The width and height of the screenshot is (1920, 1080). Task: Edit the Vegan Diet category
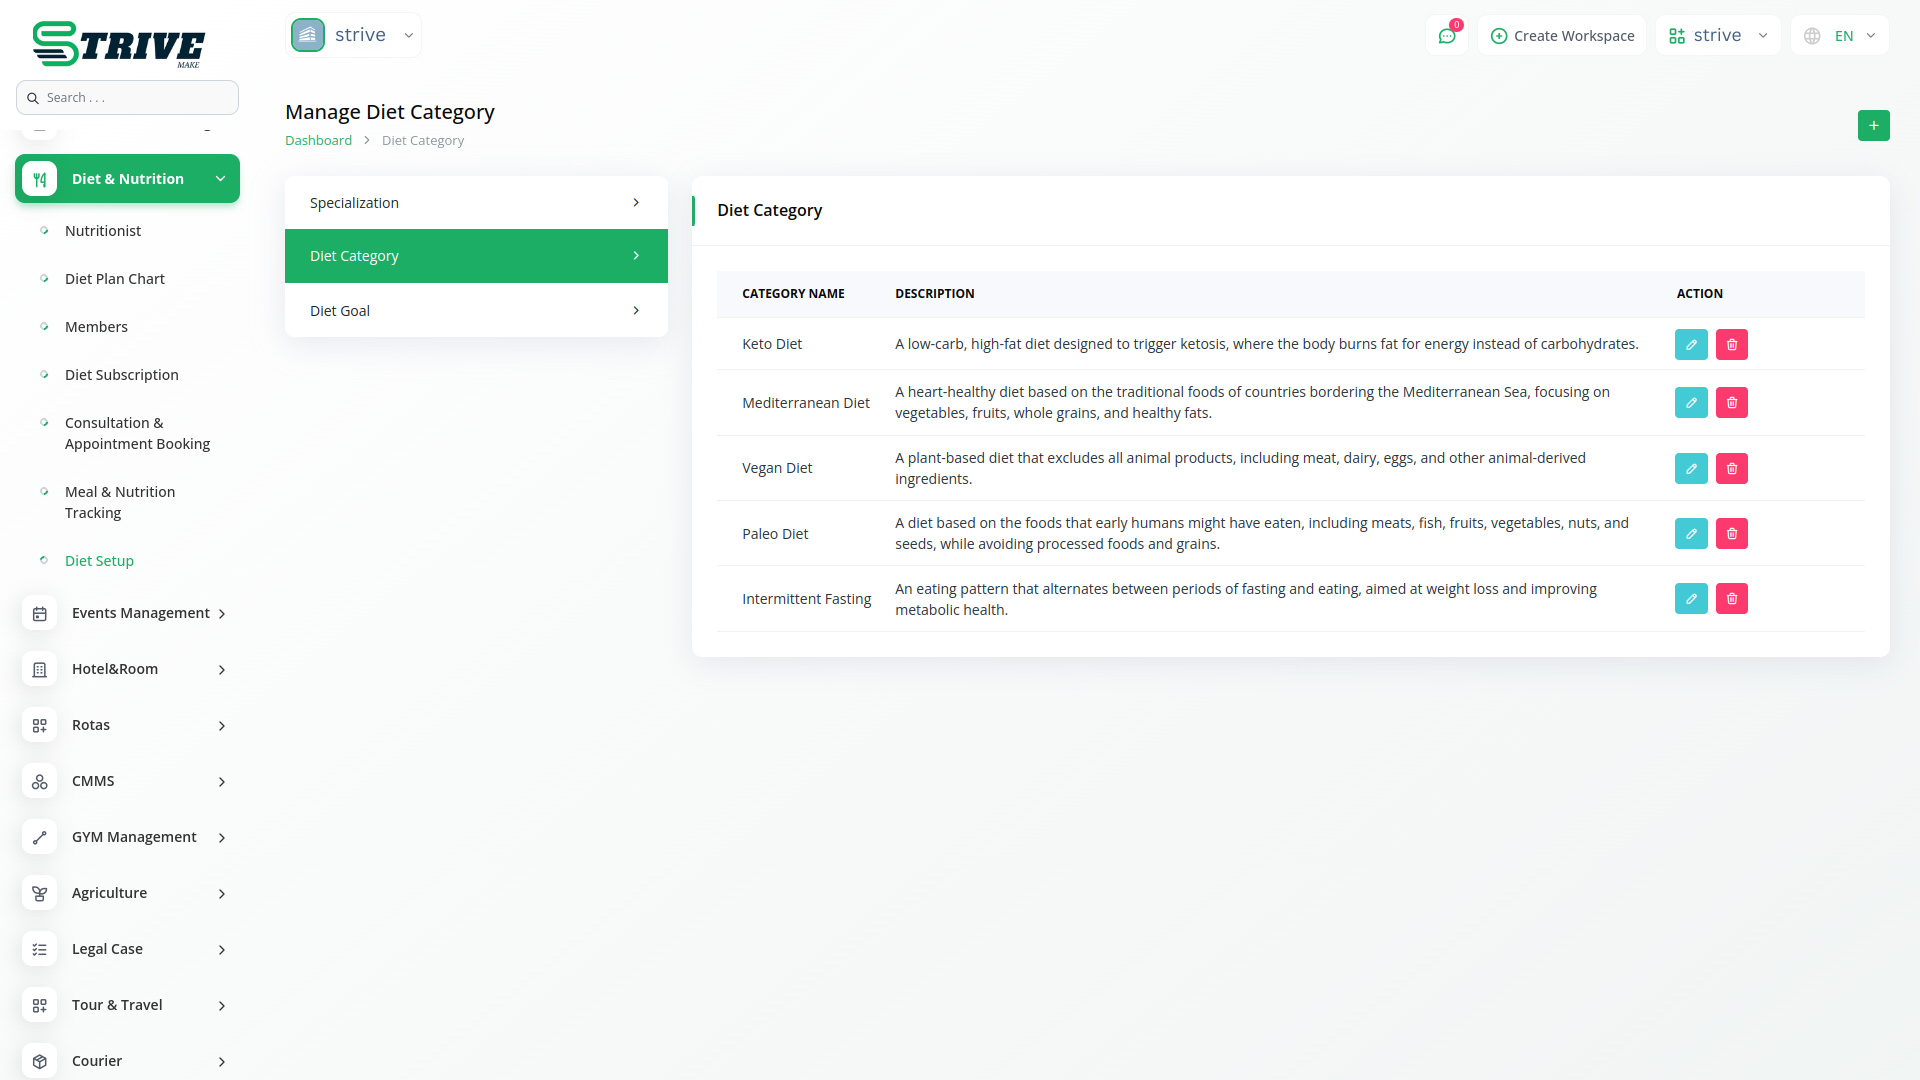click(x=1691, y=468)
